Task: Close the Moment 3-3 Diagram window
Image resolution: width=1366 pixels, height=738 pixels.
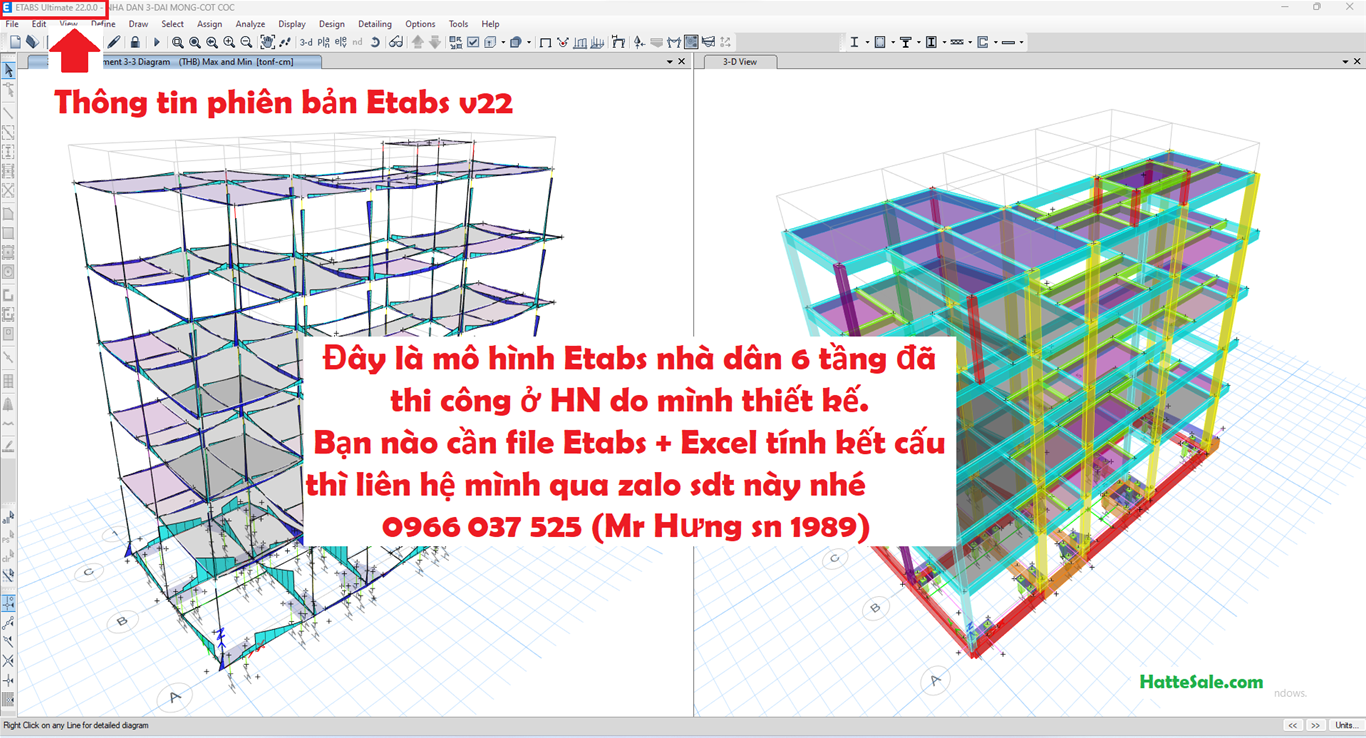Action: pyautogui.click(x=682, y=62)
